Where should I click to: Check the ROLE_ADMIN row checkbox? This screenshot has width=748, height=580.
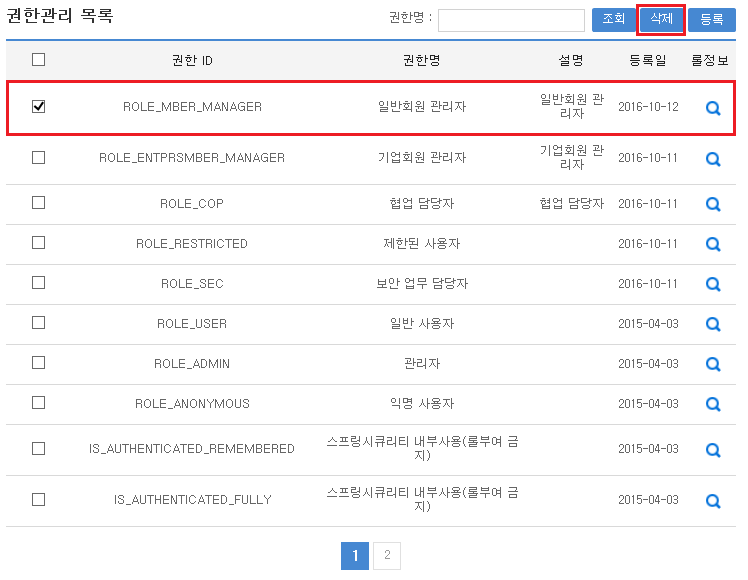click(39, 363)
